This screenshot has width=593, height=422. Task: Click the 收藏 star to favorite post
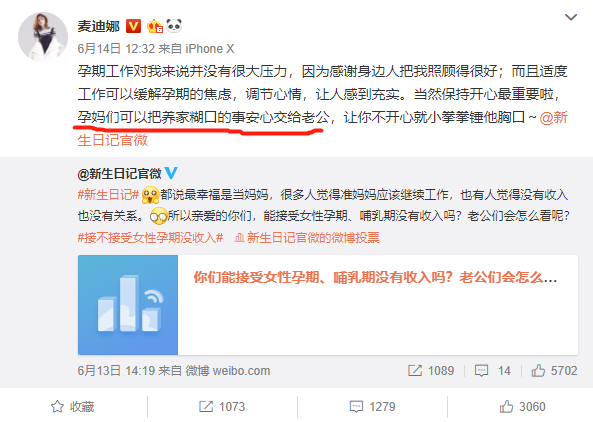click(73, 407)
